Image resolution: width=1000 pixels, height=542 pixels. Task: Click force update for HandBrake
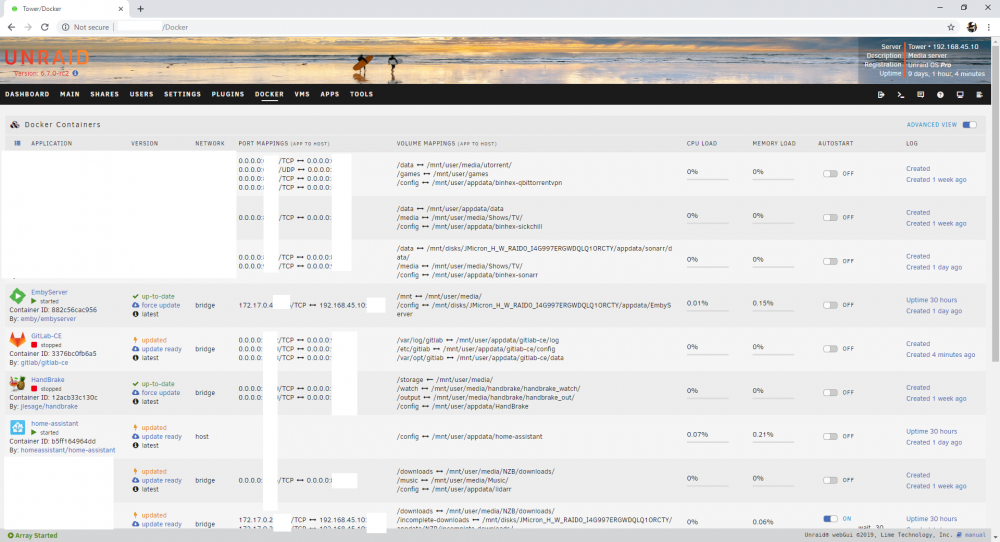coord(161,393)
